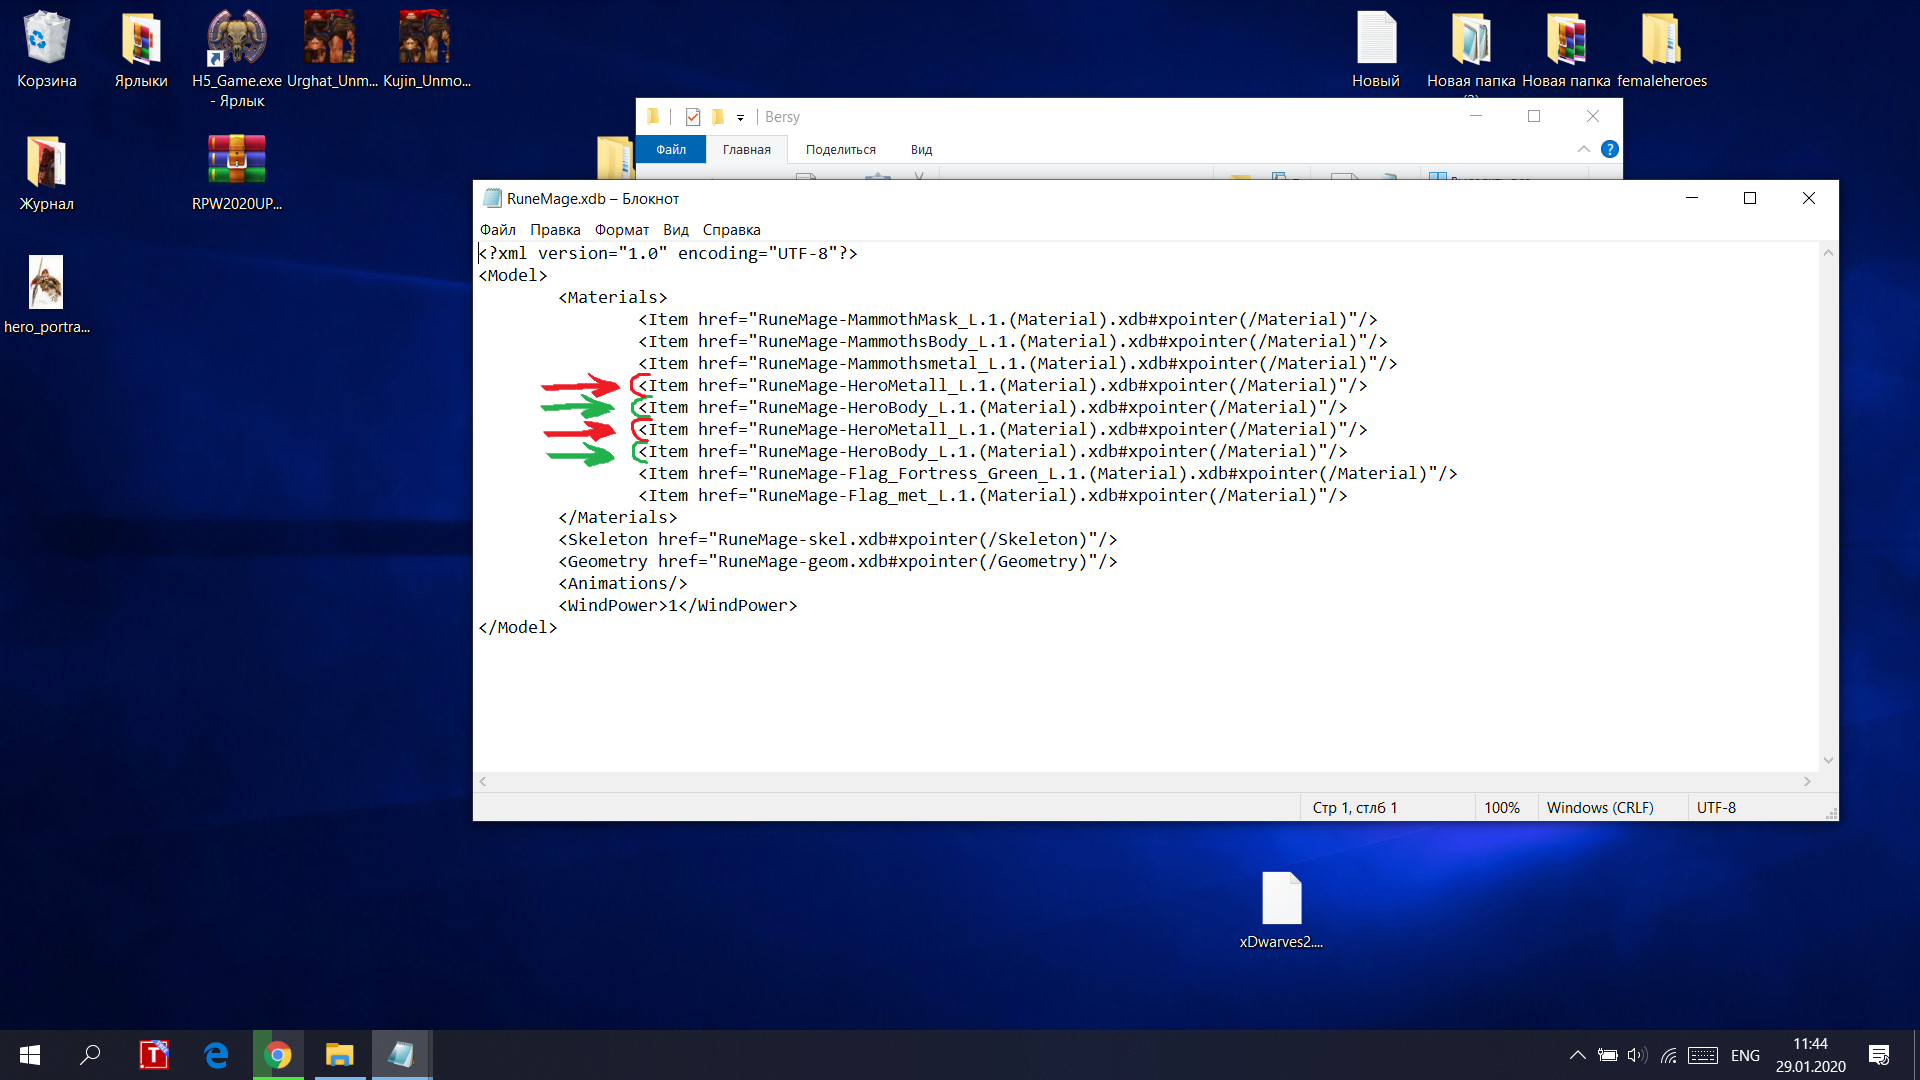
Task: Open battery status in system tray
Action: tap(1607, 1055)
